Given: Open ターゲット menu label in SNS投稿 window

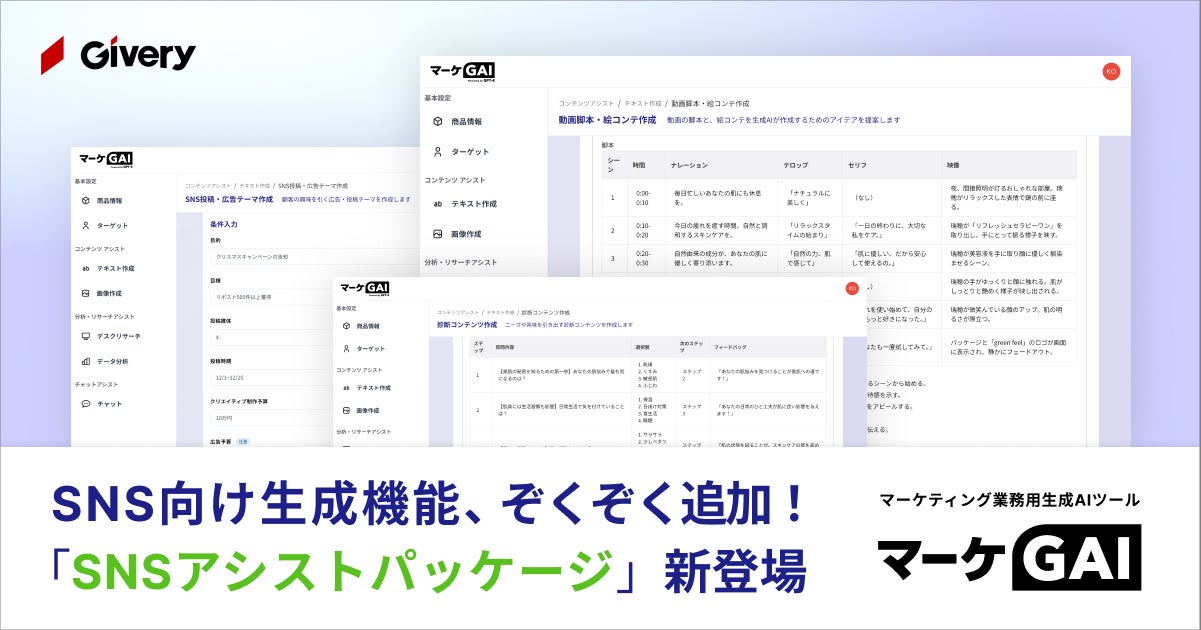Looking at the screenshot, I should 113,226.
